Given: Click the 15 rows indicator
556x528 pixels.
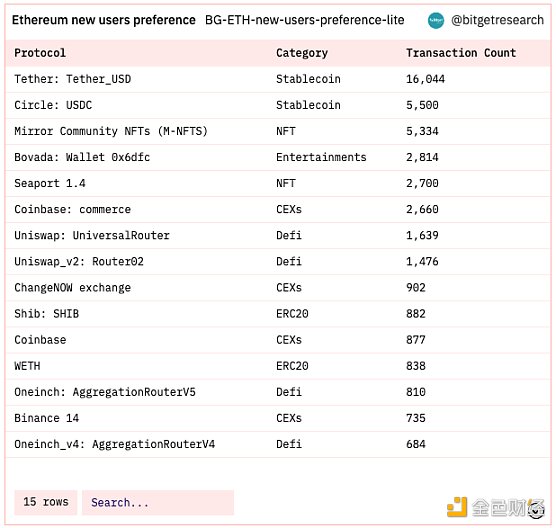Looking at the screenshot, I should click(45, 502).
